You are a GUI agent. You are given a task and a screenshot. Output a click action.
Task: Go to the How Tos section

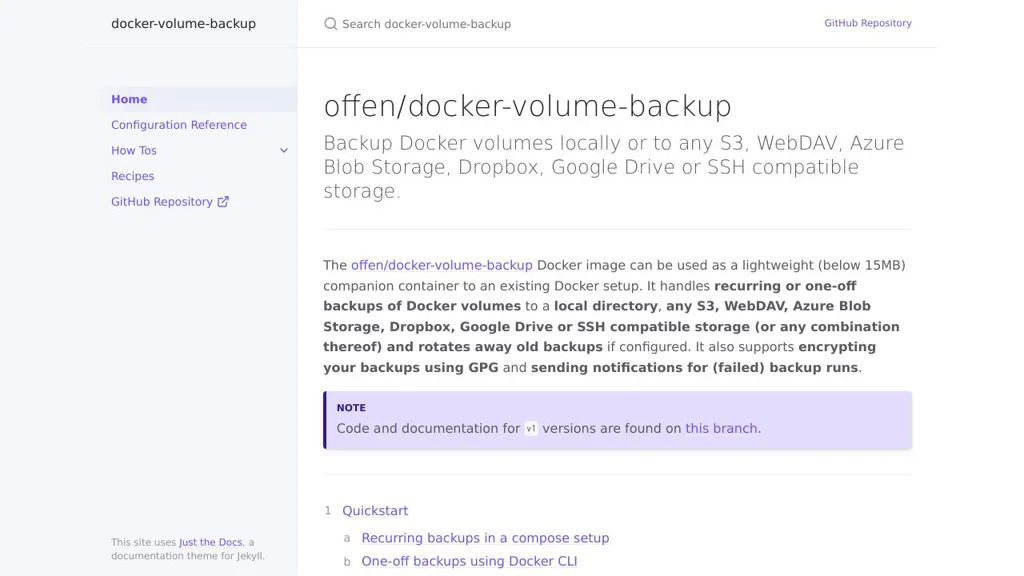click(134, 151)
